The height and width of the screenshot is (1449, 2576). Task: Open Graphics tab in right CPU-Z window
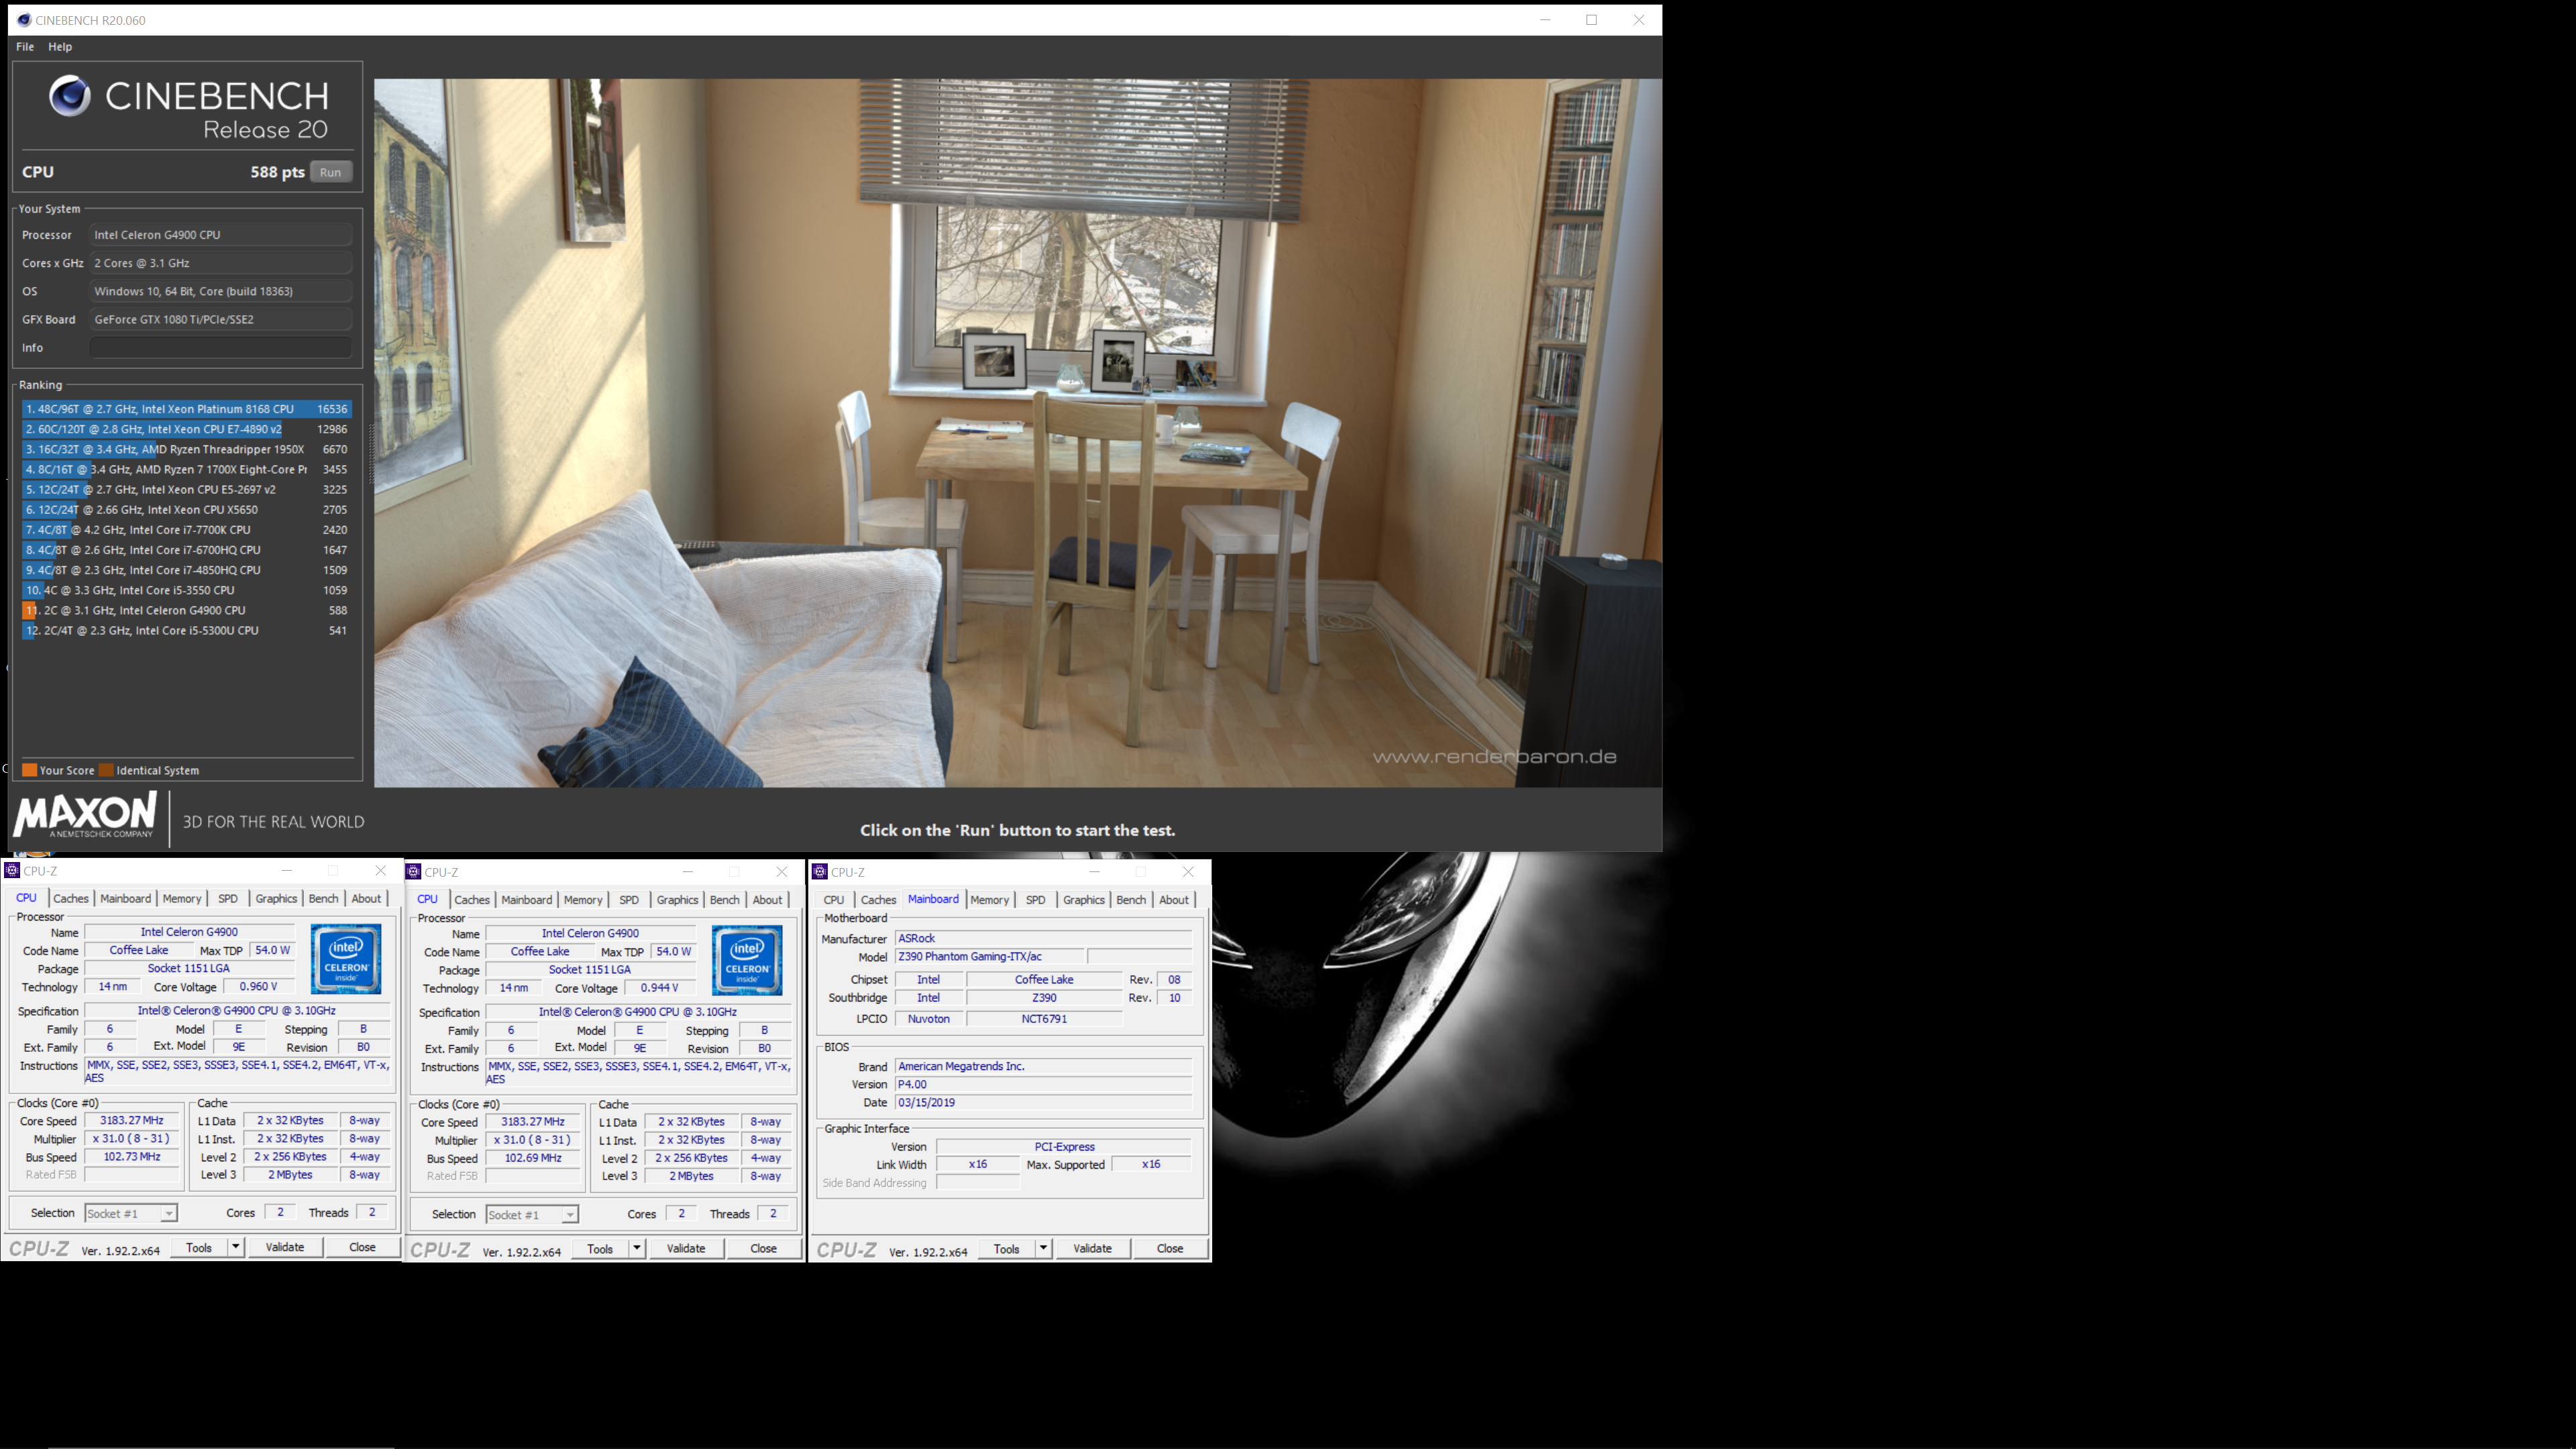1084,900
